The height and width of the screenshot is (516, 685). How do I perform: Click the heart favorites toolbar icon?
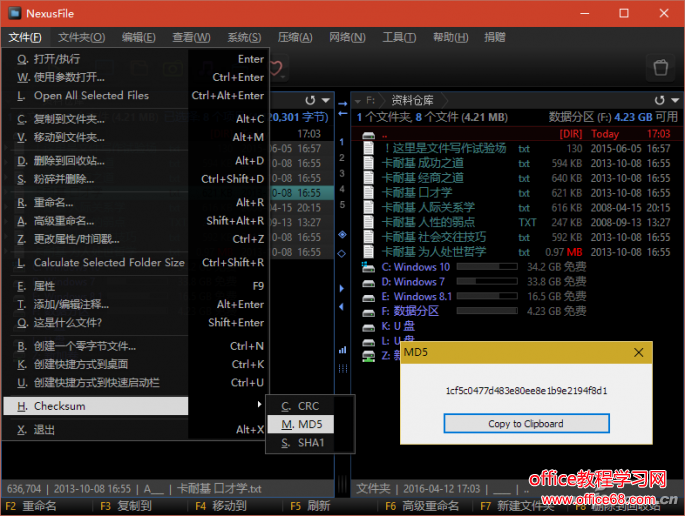pos(277,69)
